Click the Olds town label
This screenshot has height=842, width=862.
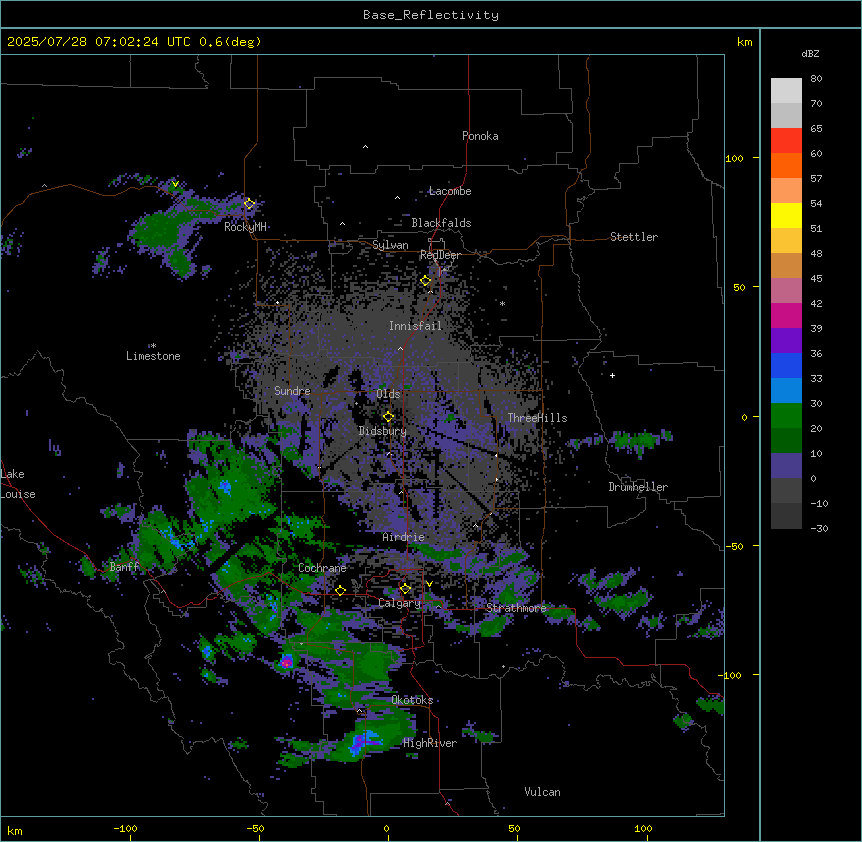(388, 394)
